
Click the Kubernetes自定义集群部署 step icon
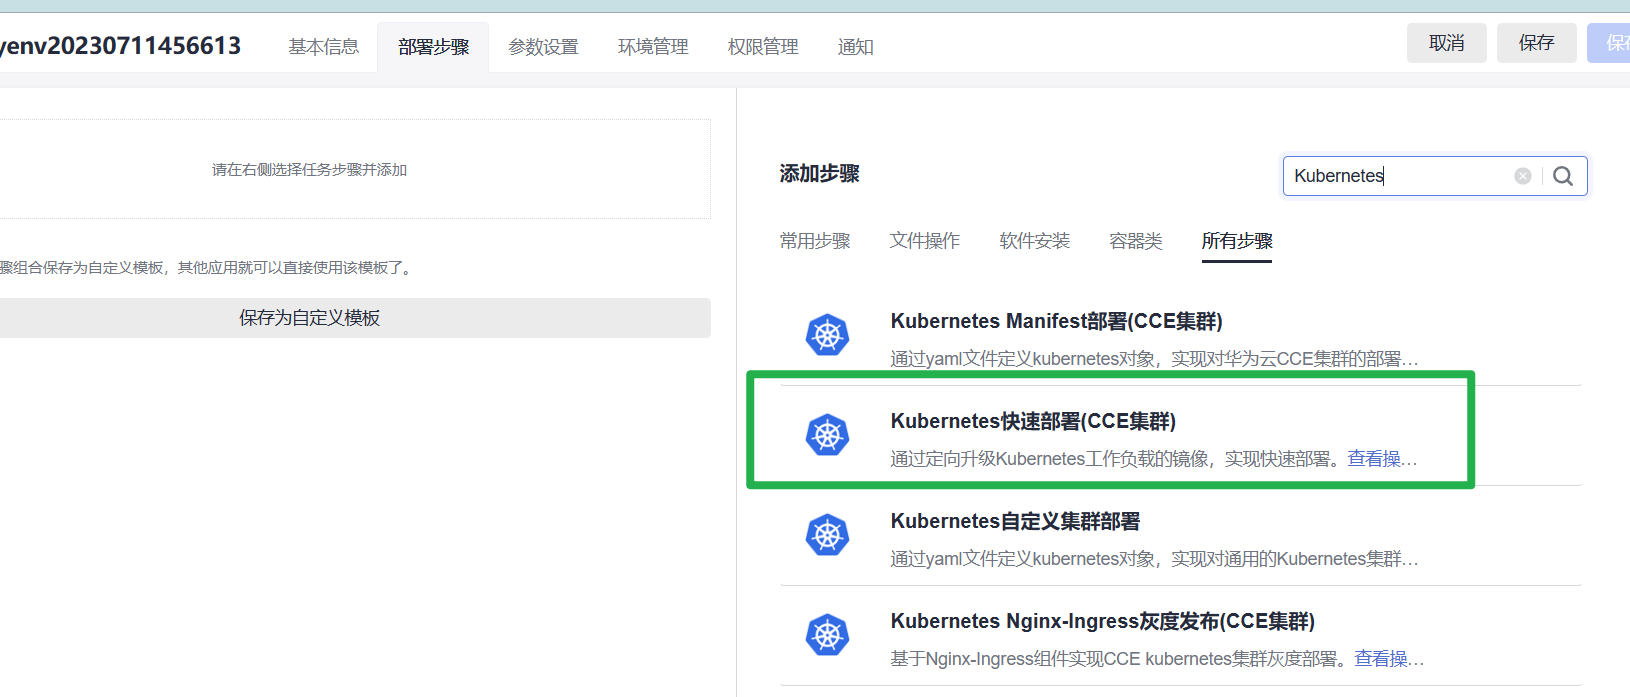pos(827,535)
